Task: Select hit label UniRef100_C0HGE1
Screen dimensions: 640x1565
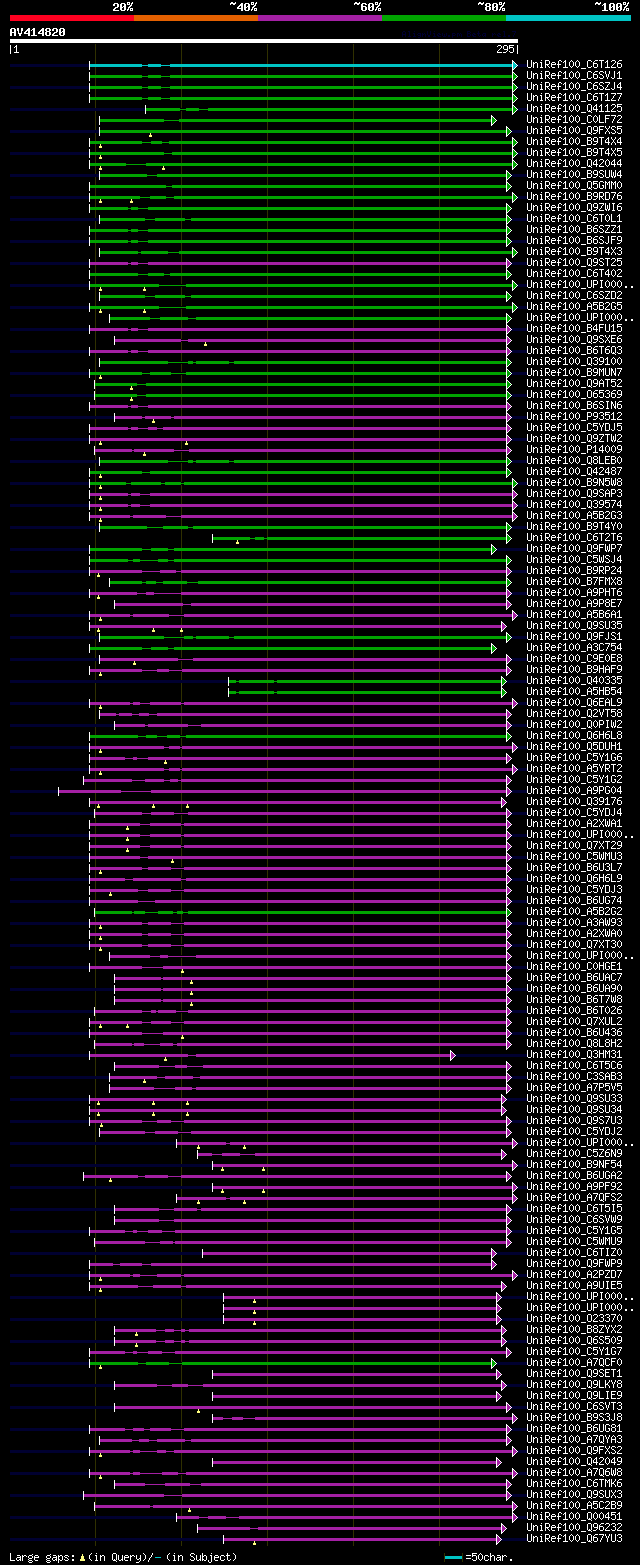Action: pos(574,966)
